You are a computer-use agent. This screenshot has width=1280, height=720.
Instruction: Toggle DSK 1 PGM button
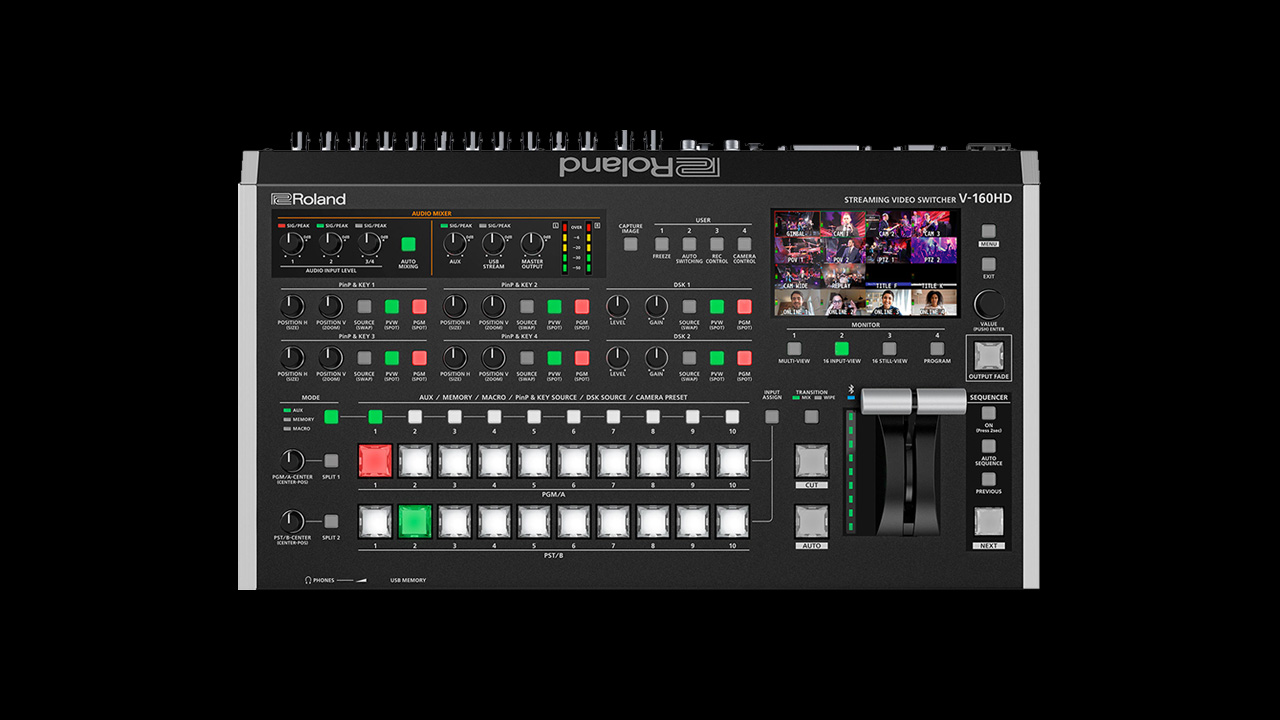point(744,307)
